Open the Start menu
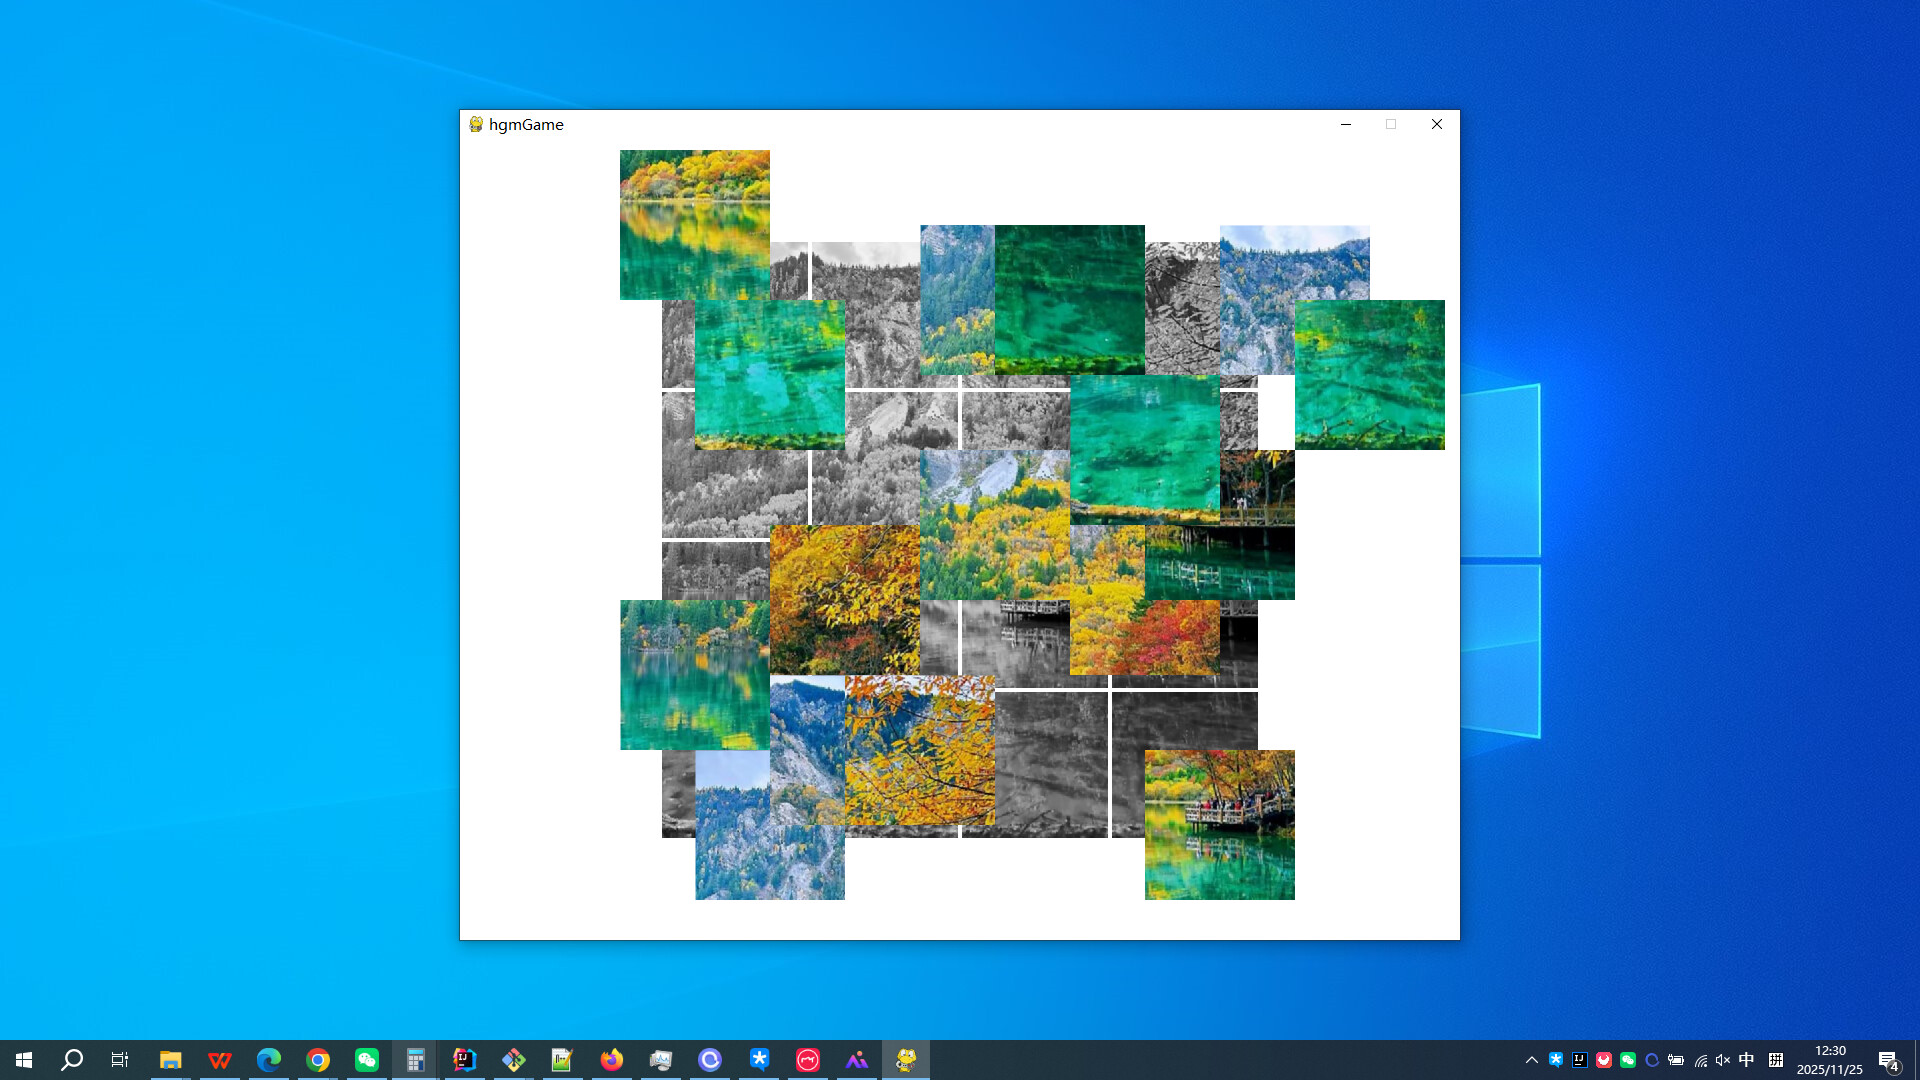Screen dimensions: 1920x1080 (x=24, y=1059)
